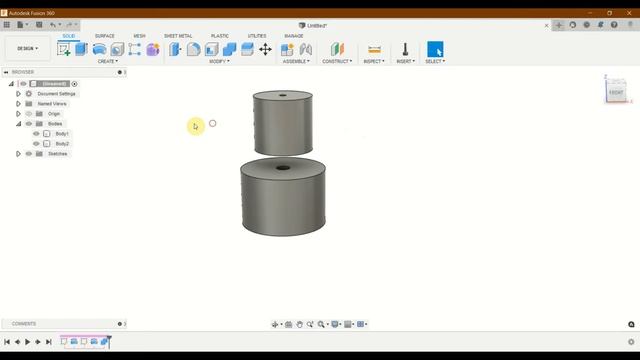Switch to the UTILITIES tab
The height and width of the screenshot is (360, 640).
257,36
